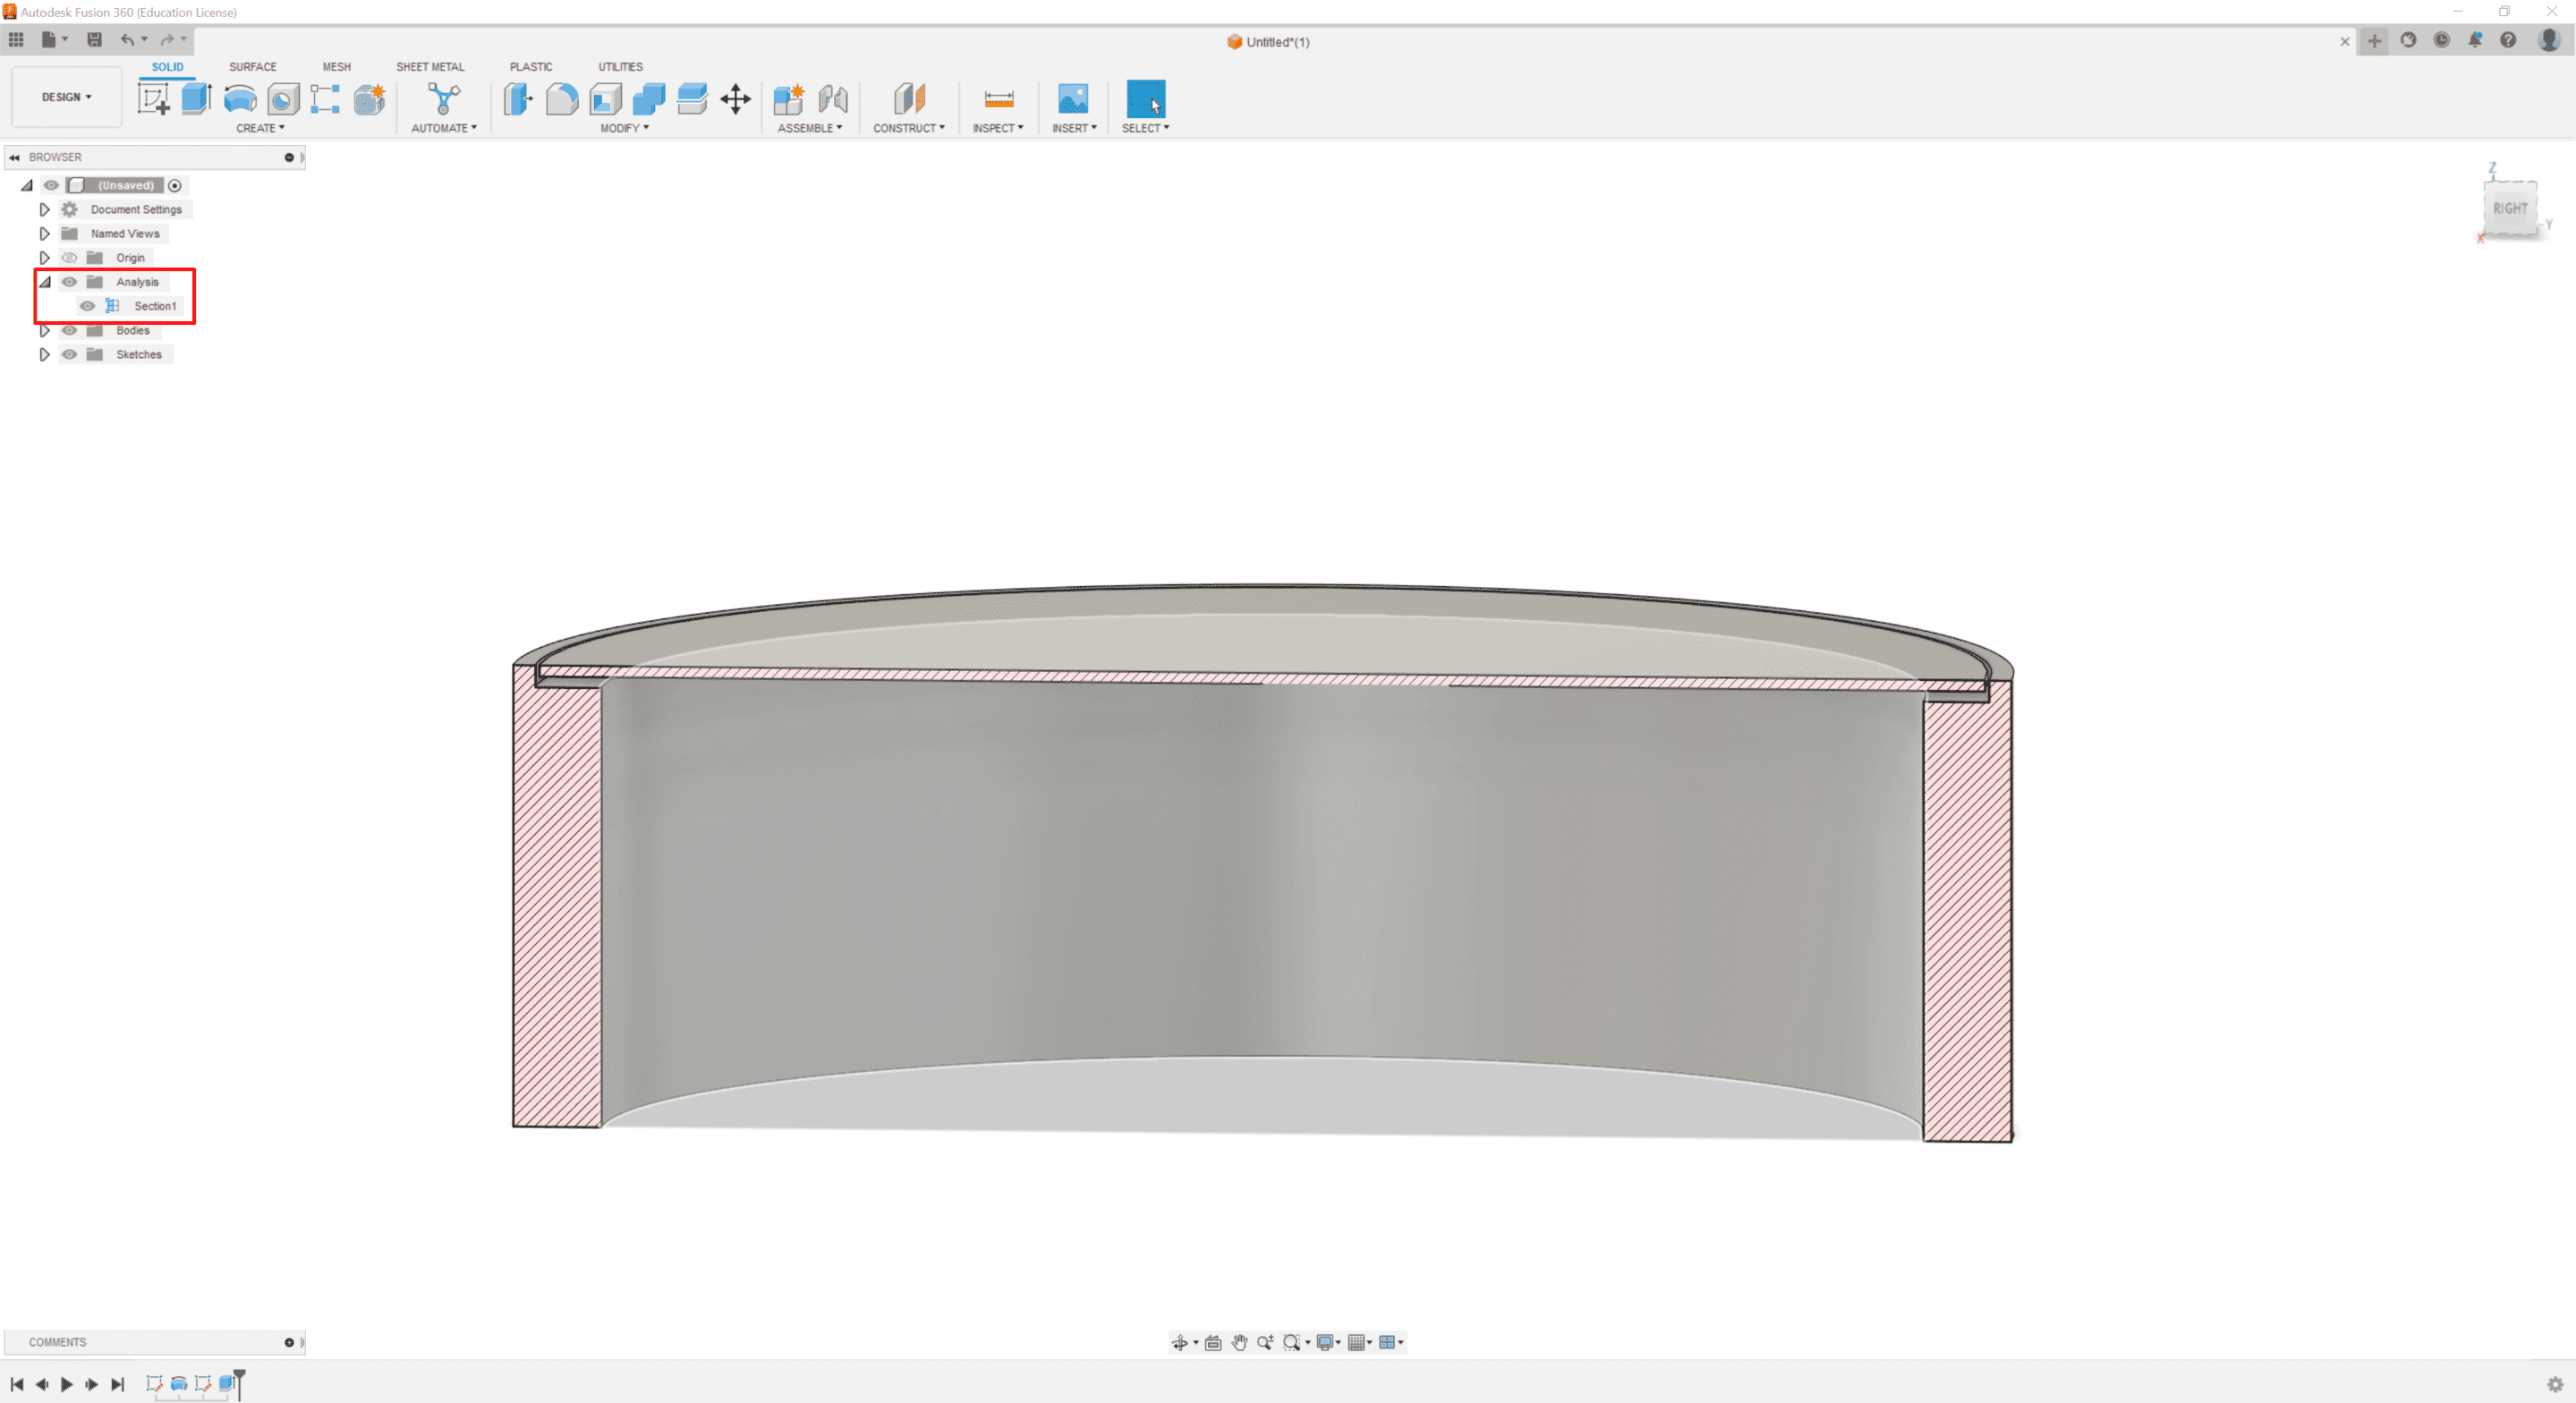The image size is (2576, 1403).
Task: Select the Rectangular Pattern tool
Action: 325,99
